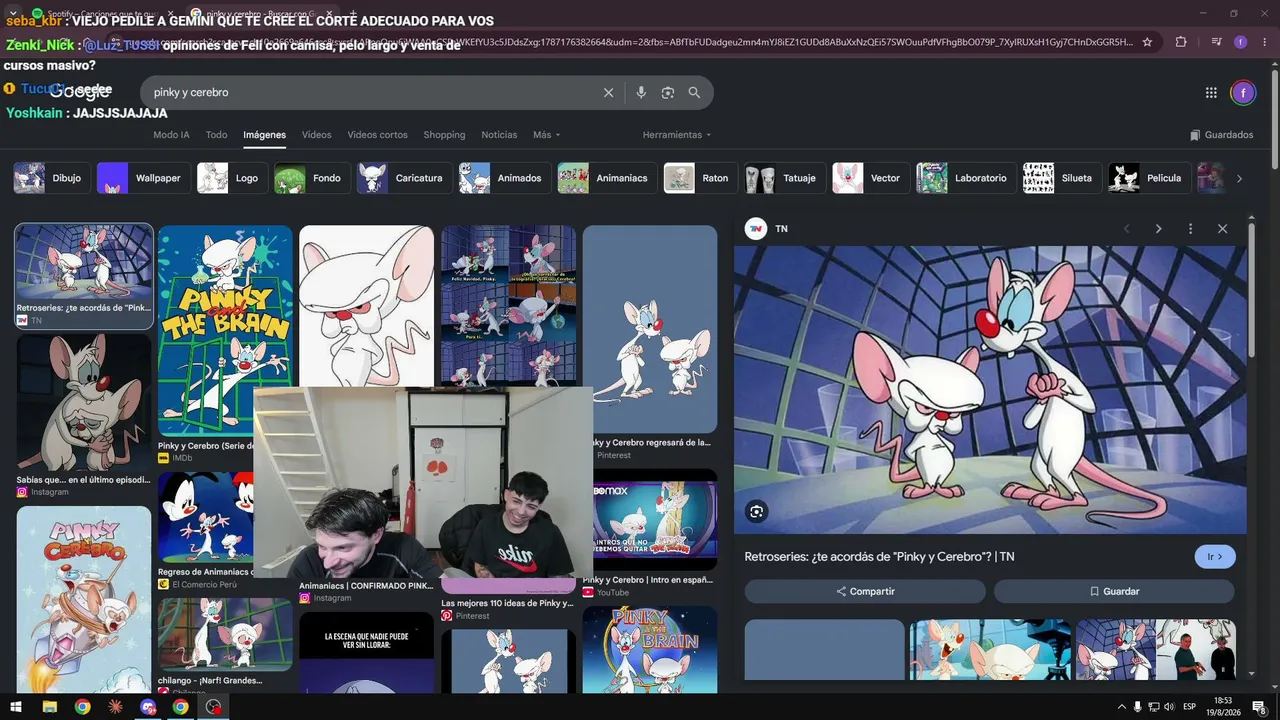This screenshot has width=1280, height=720.
Task: Select the Imágenes tab
Action: (x=264, y=135)
